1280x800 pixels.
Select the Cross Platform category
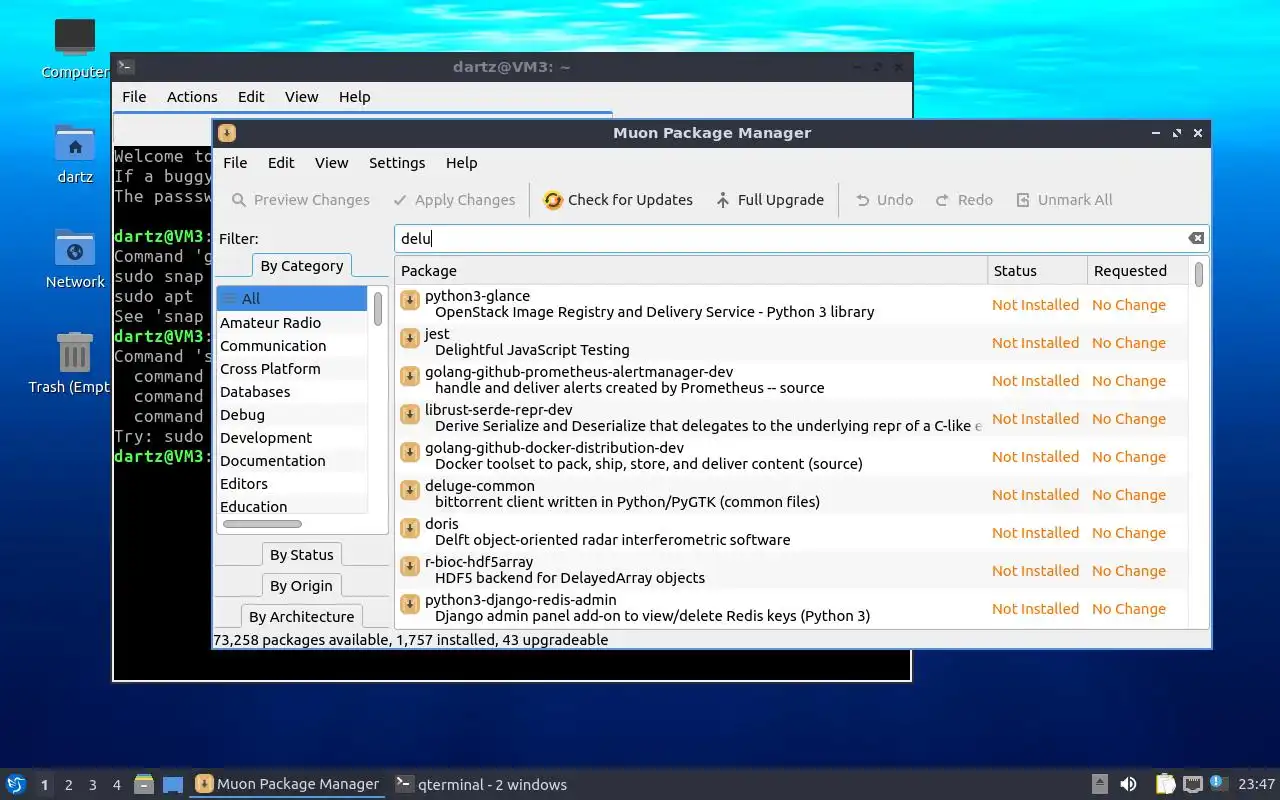(293, 369)
